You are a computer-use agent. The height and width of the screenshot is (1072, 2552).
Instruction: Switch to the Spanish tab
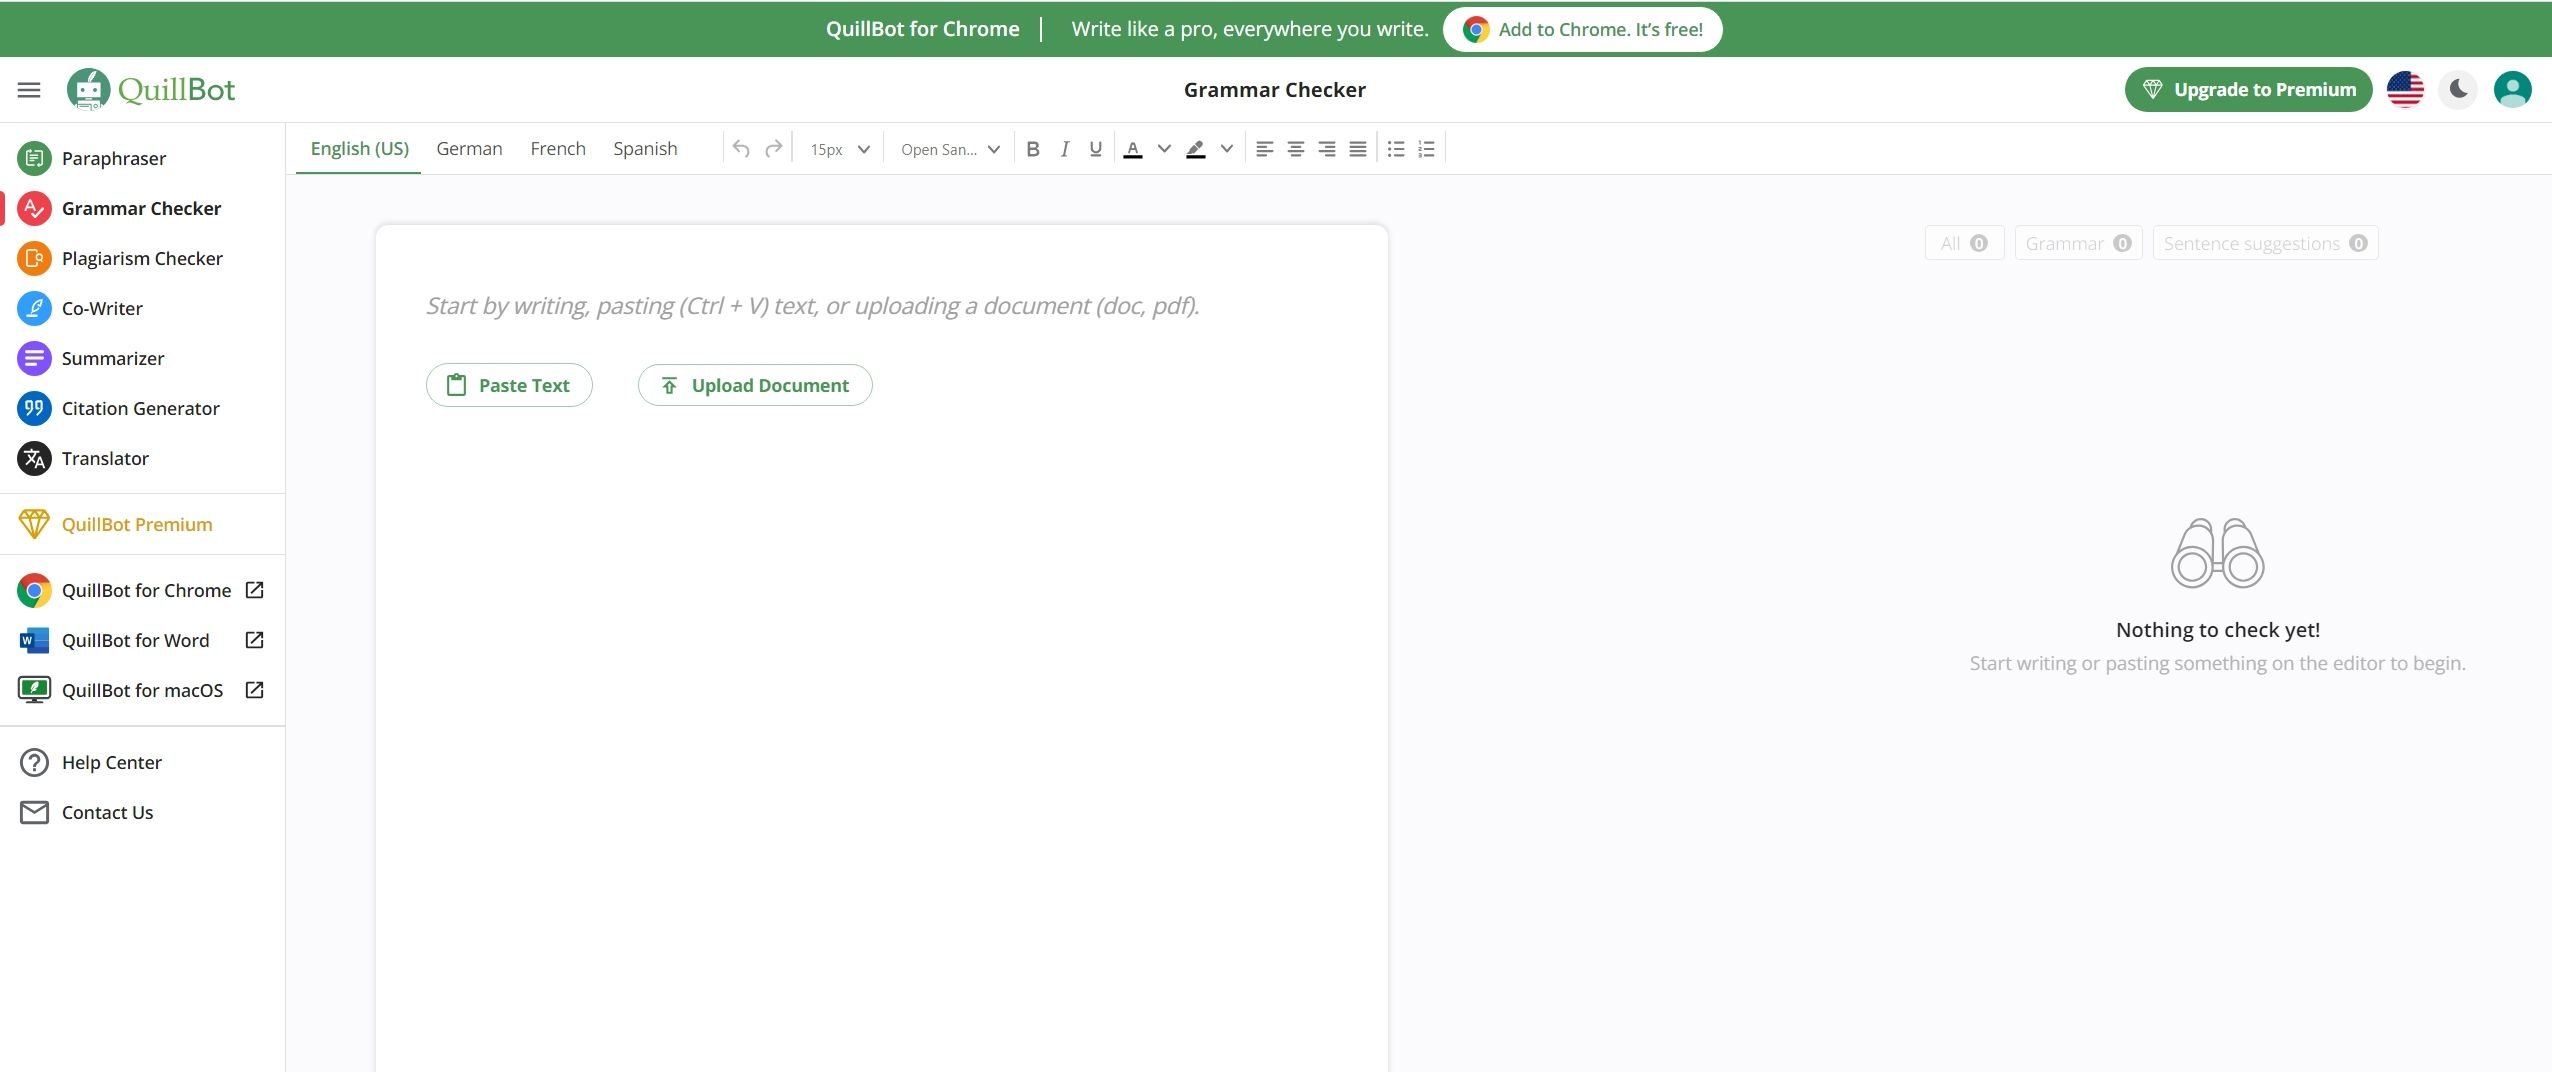tap(645, 148)
